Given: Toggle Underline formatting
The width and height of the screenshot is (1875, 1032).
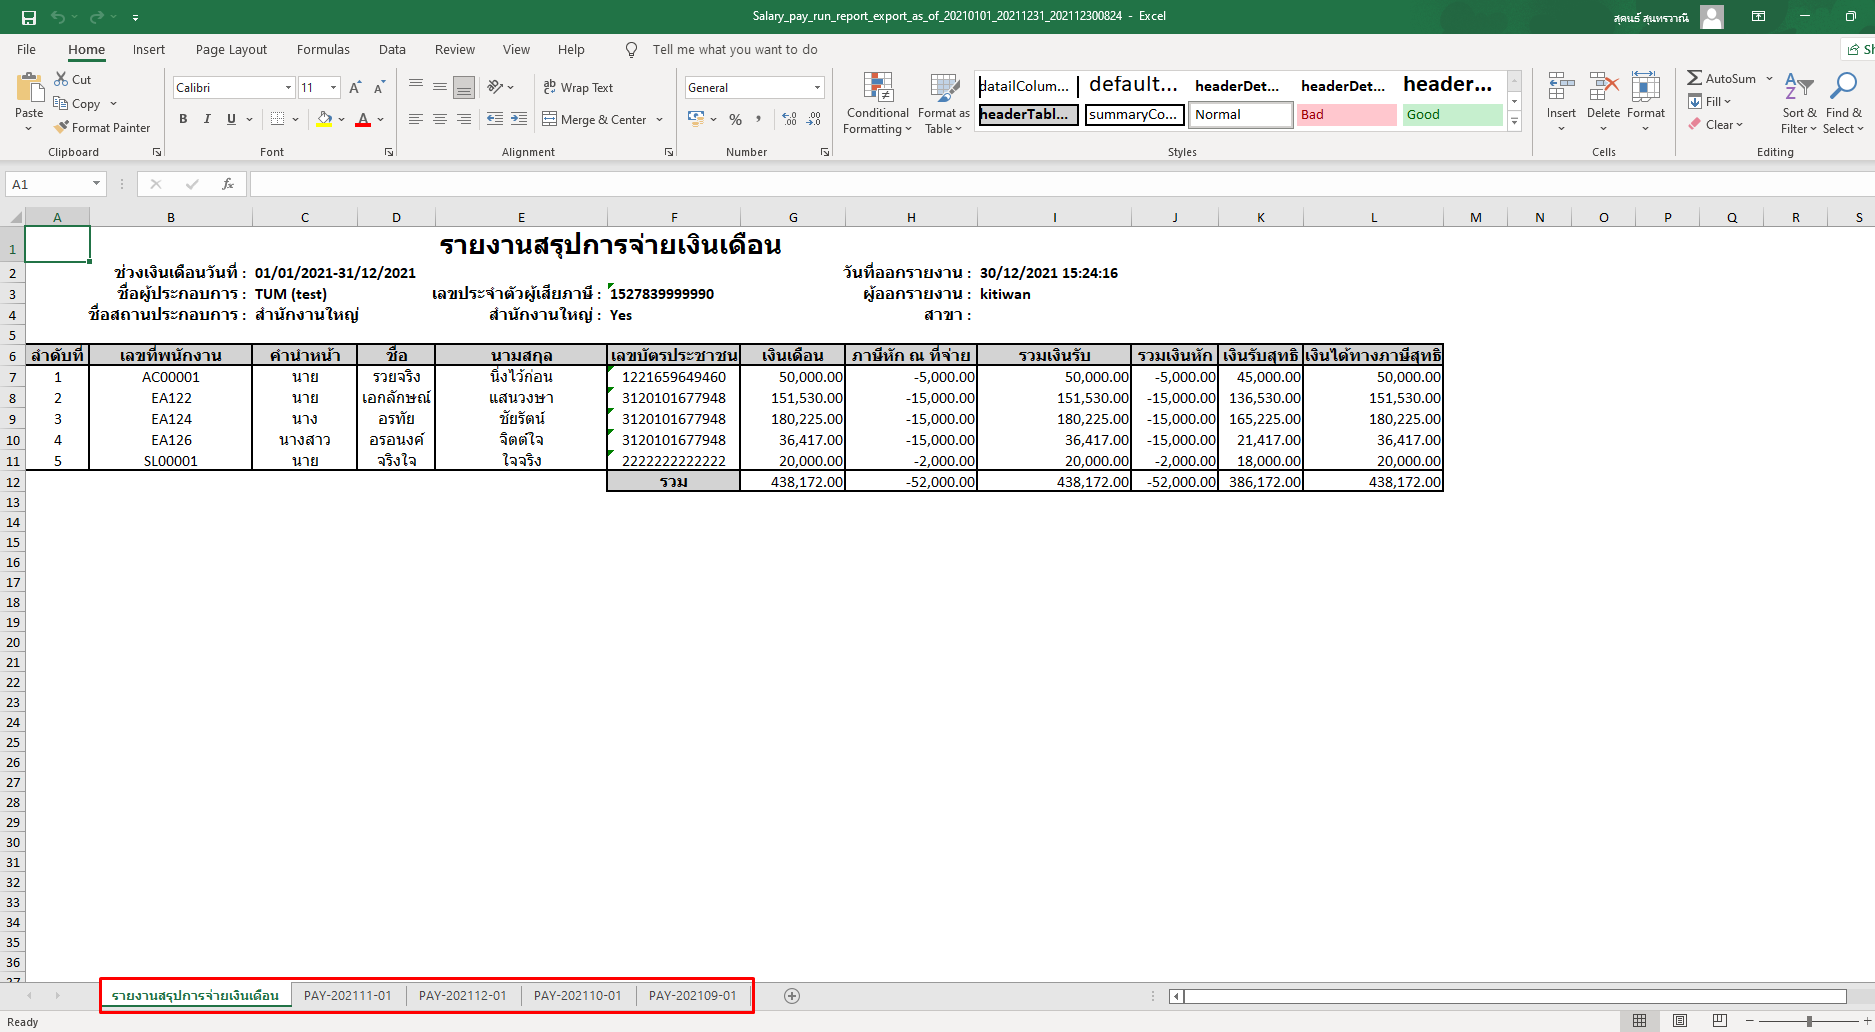Looking at the screenshot, I should 230,119.
